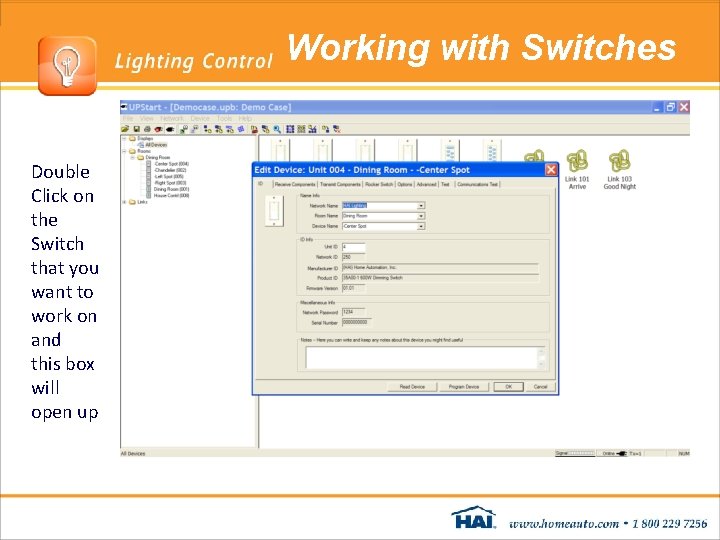The image size is (720, 540).
Task: Click the black plug toolbar icon
Action: click(x=169, y=129)
